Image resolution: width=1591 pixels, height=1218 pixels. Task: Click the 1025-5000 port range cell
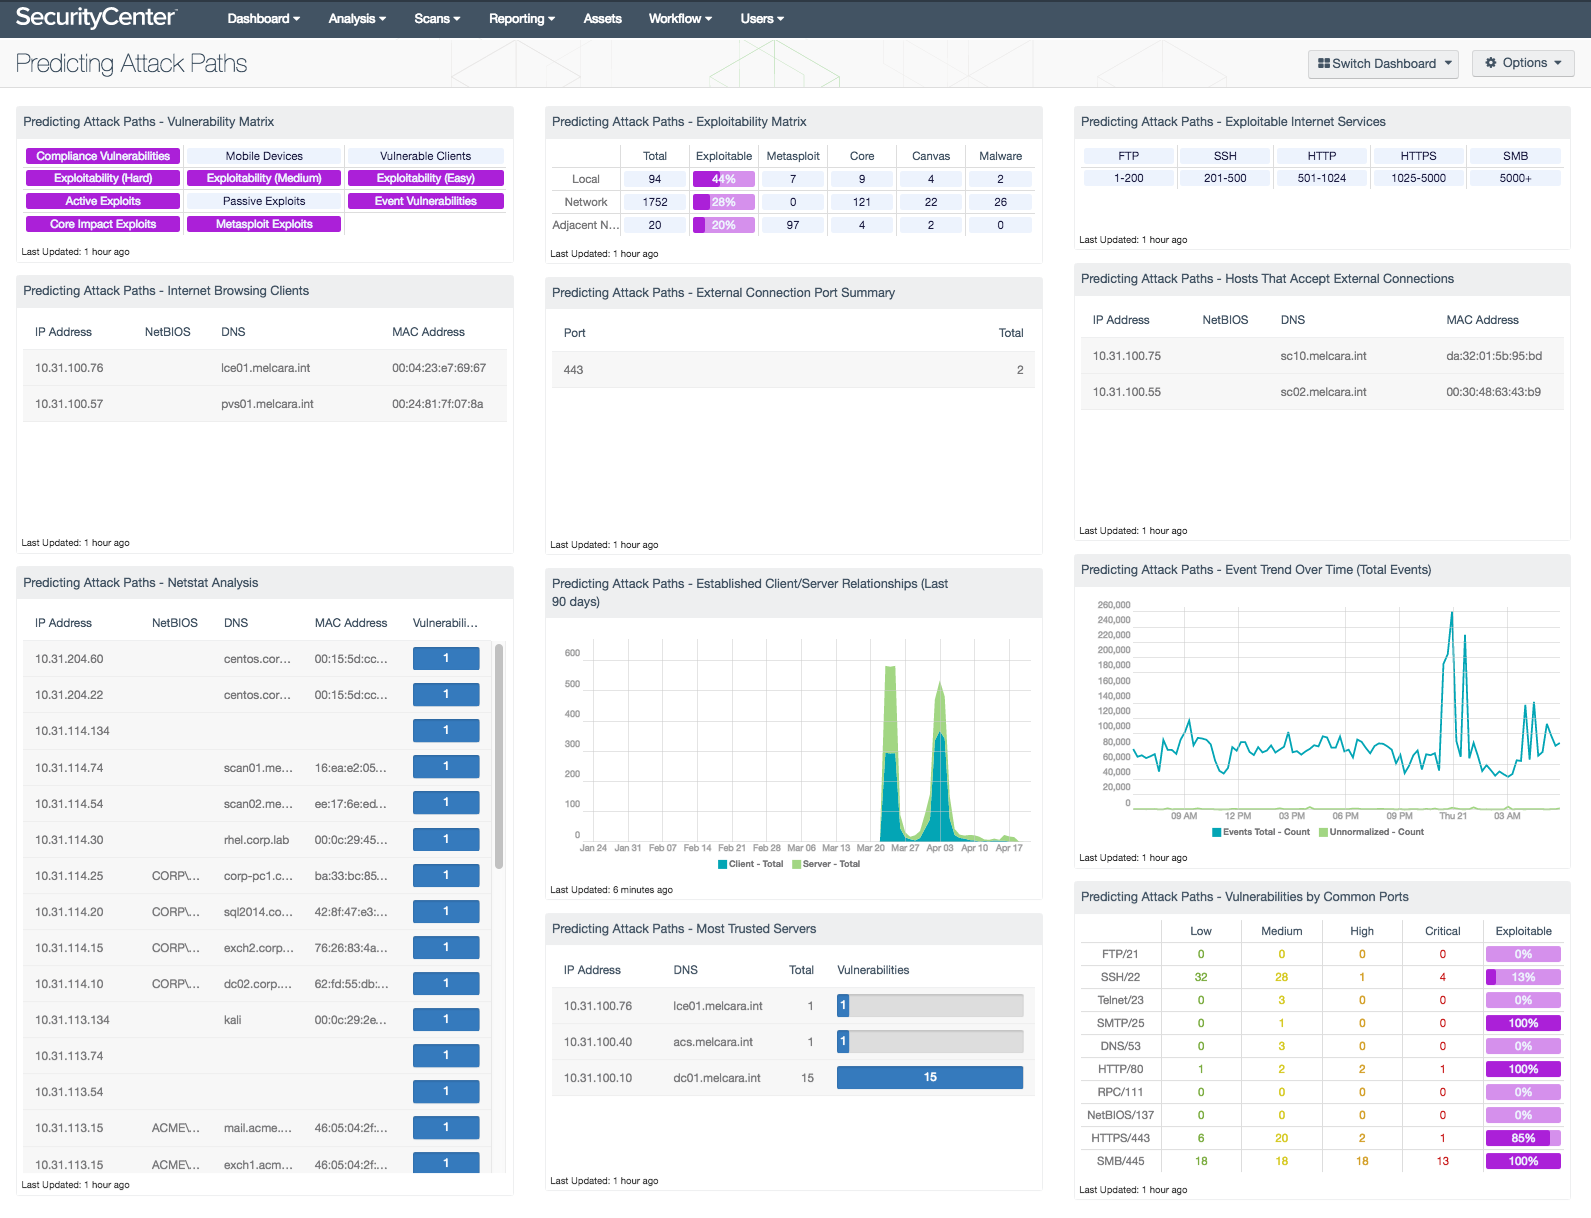pyautogui.click(x=1418, y=178)
